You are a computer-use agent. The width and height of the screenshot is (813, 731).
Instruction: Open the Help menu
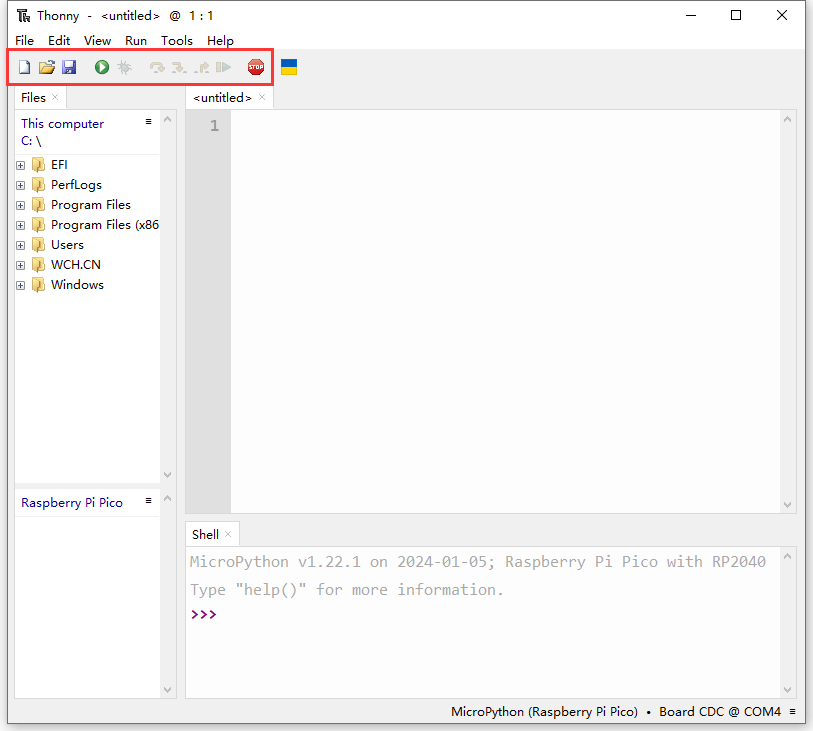(x=220, y=40)
